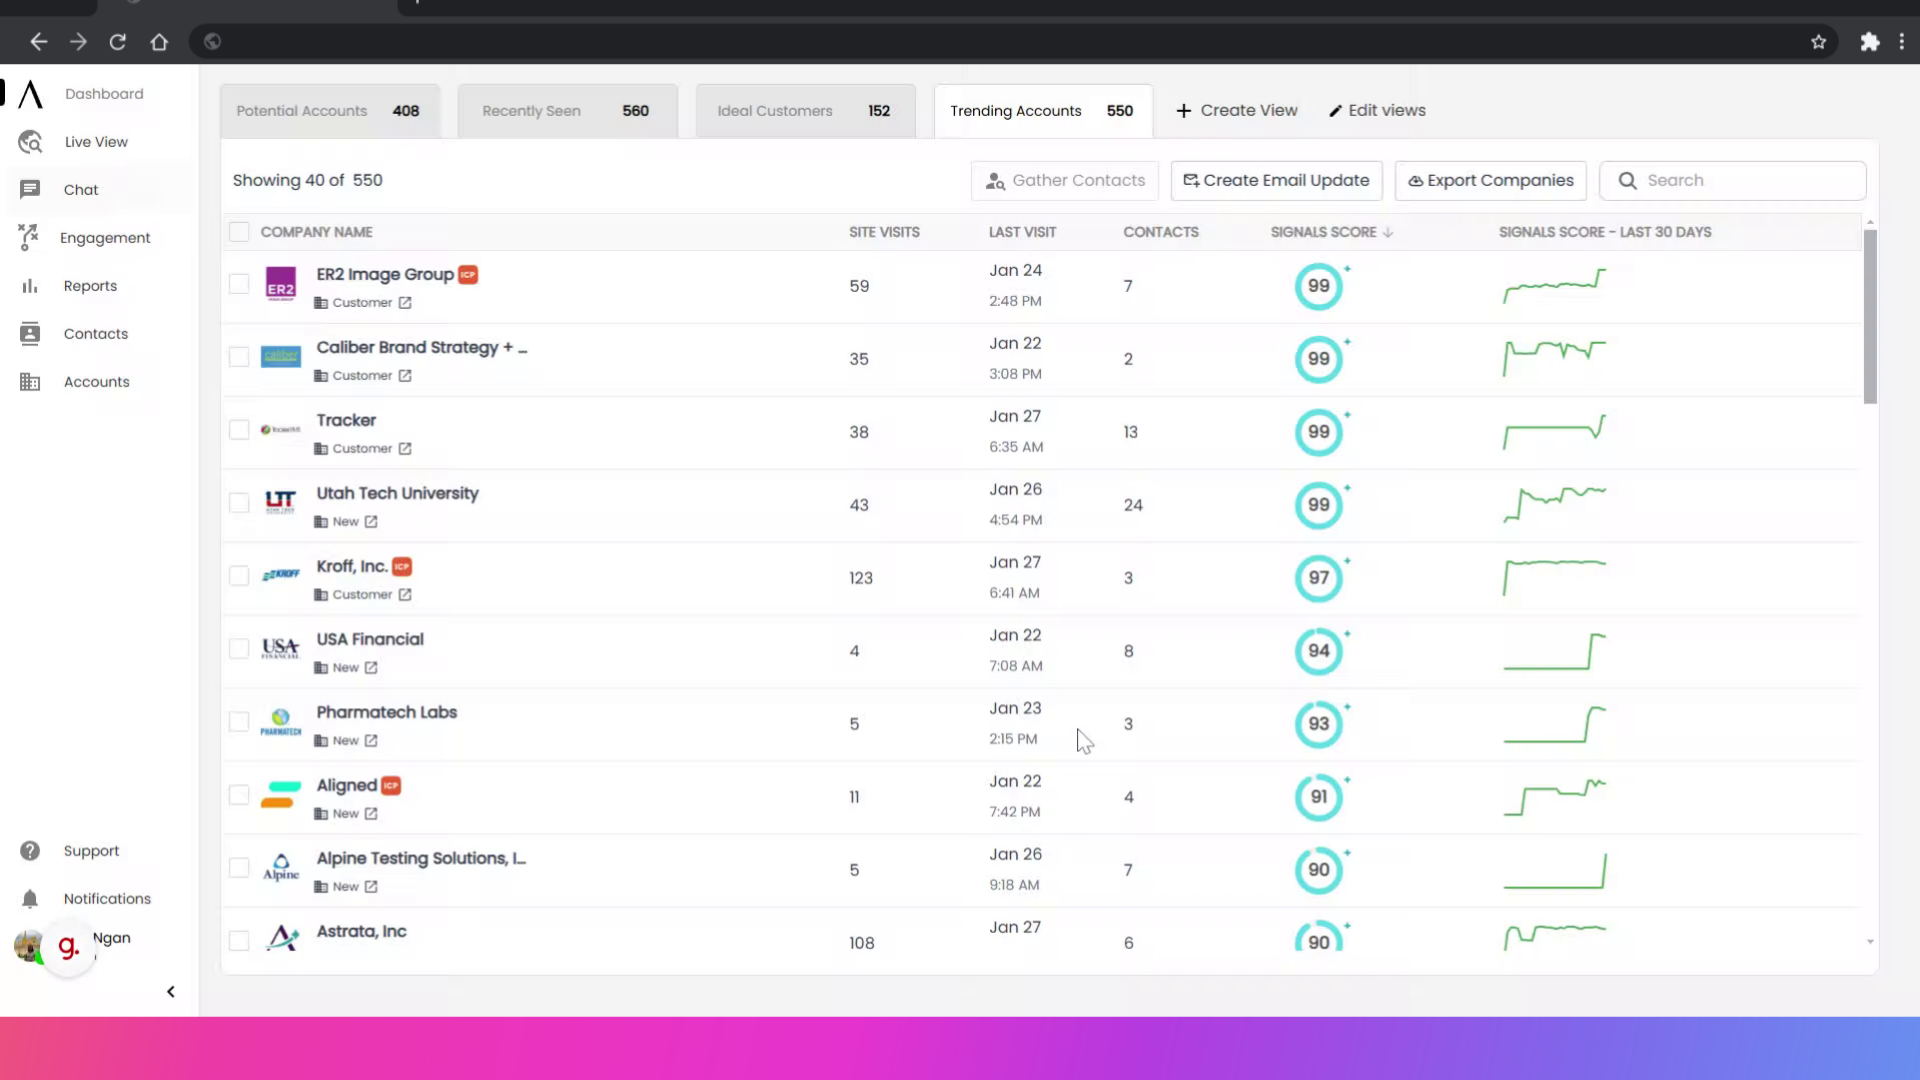Toggle the Signals Score sort direction
Screen dimensions: 1920x1080
tap(1388, 231)
